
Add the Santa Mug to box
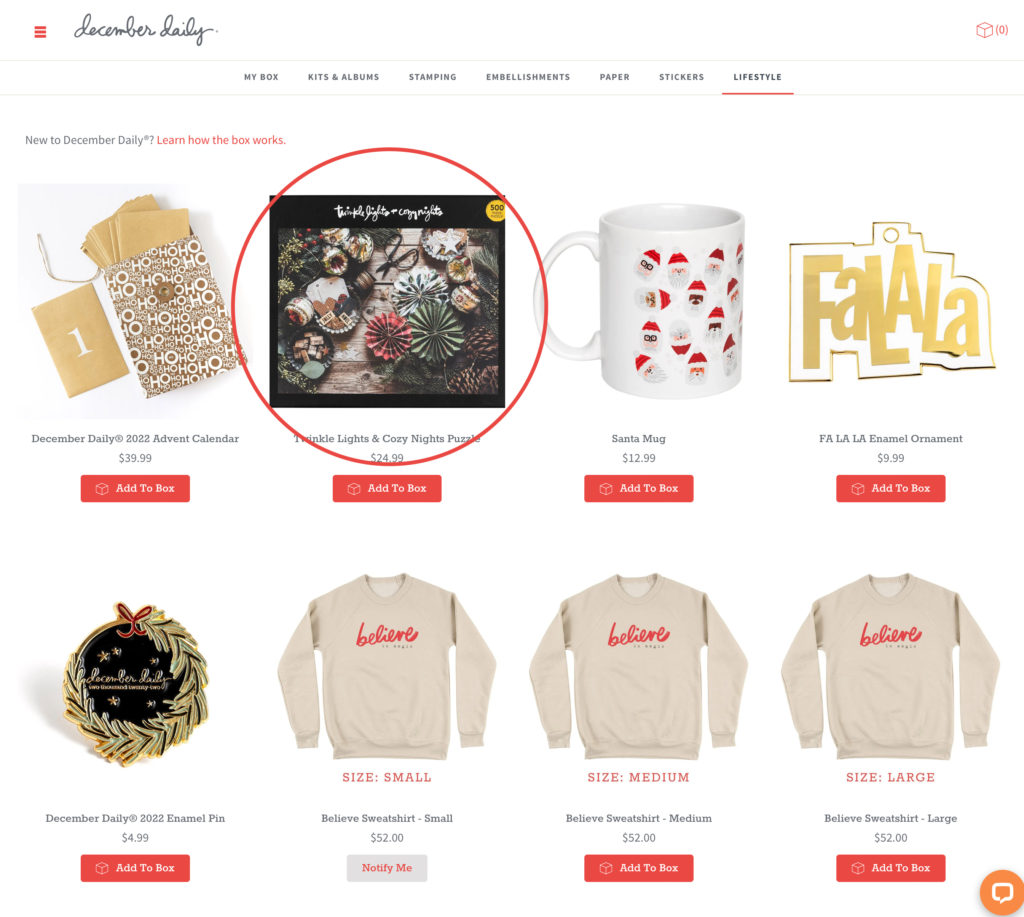point(639,489)
